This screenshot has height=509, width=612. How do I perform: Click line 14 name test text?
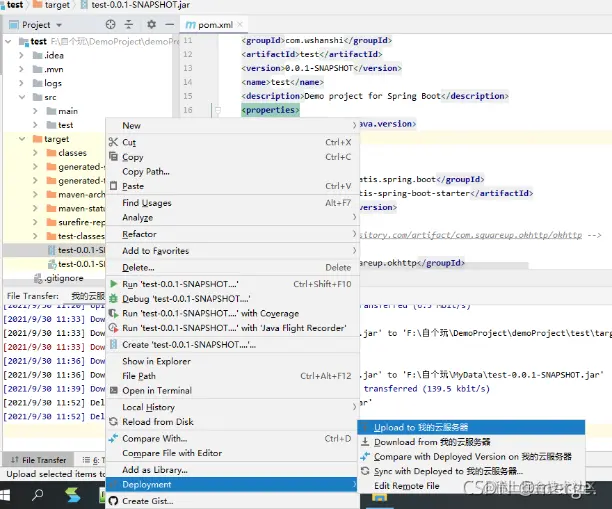click(283, 82)
